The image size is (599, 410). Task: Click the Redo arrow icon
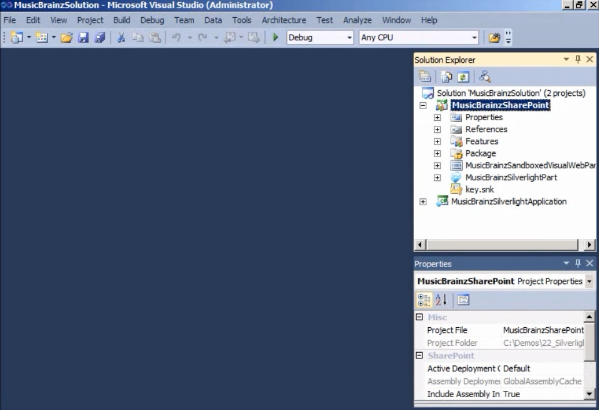203,37
